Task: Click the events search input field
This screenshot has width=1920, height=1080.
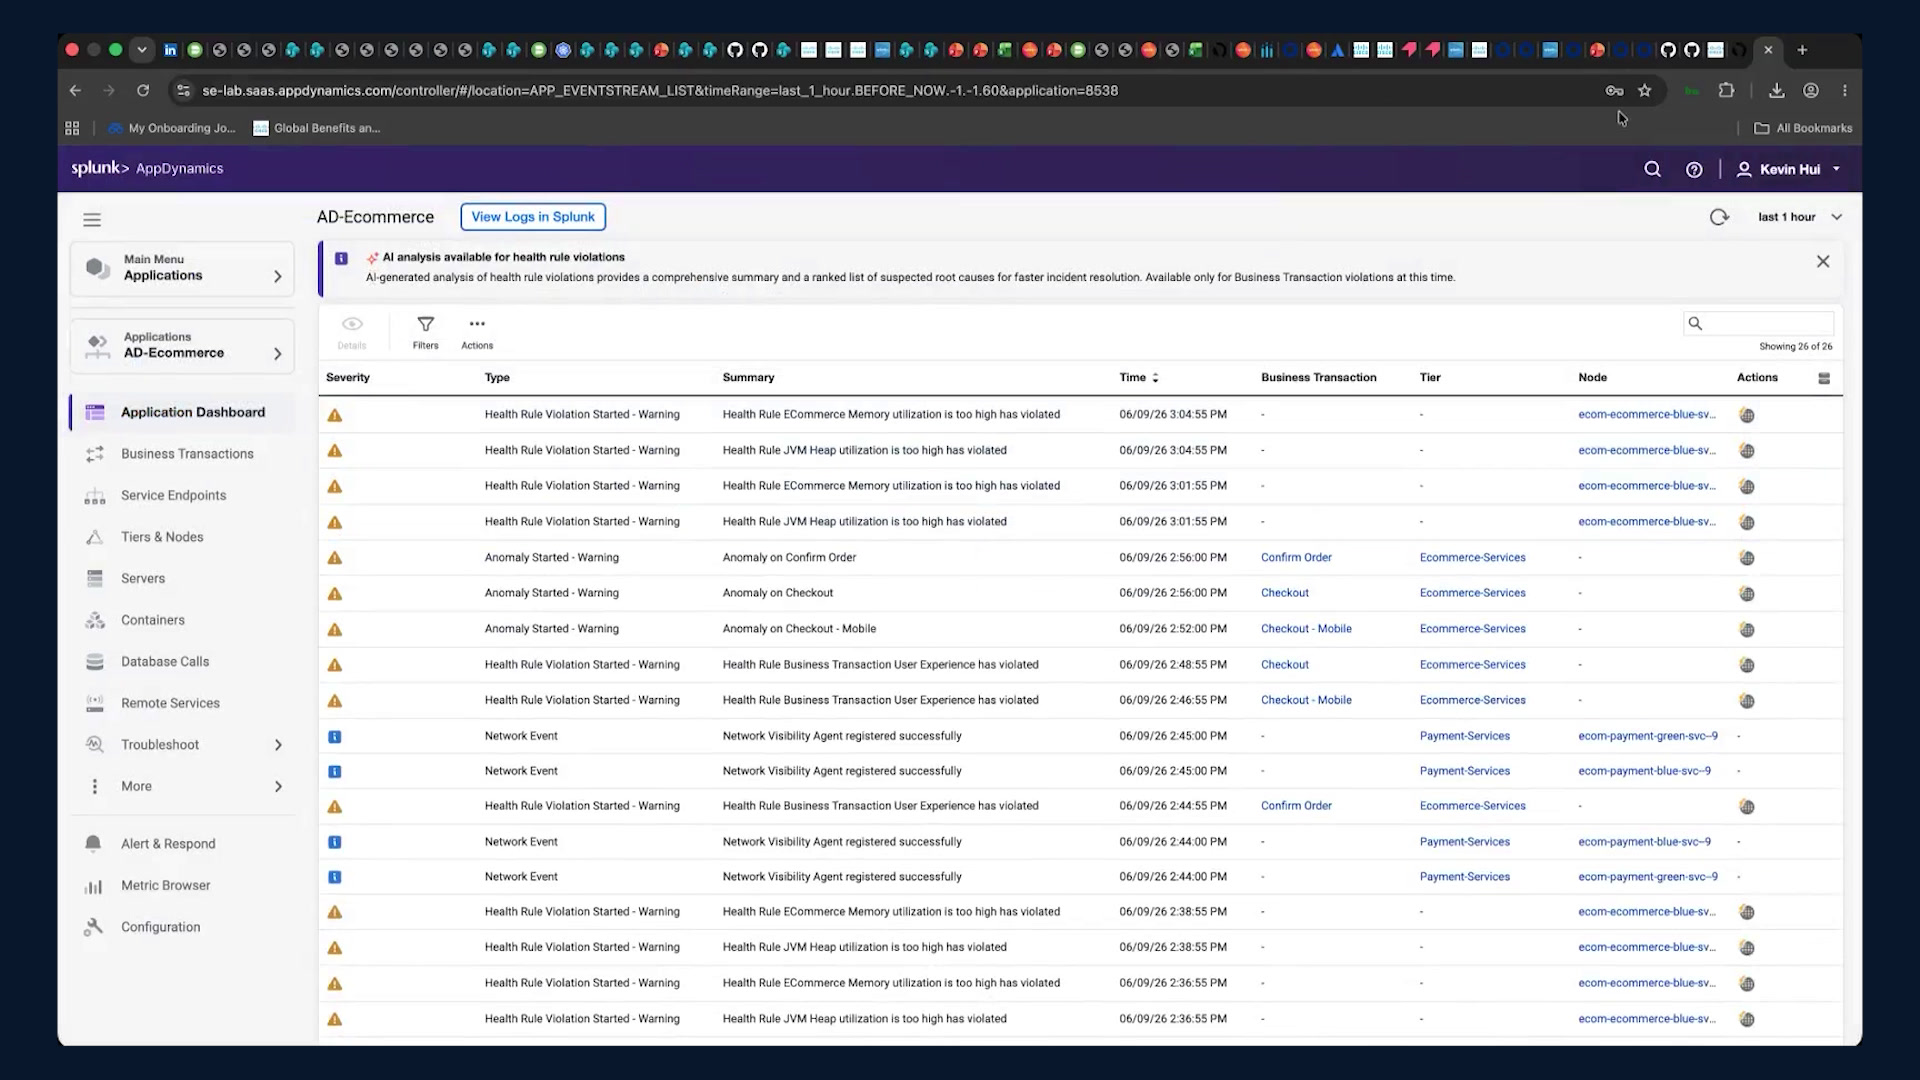Action: [1759, 323]
